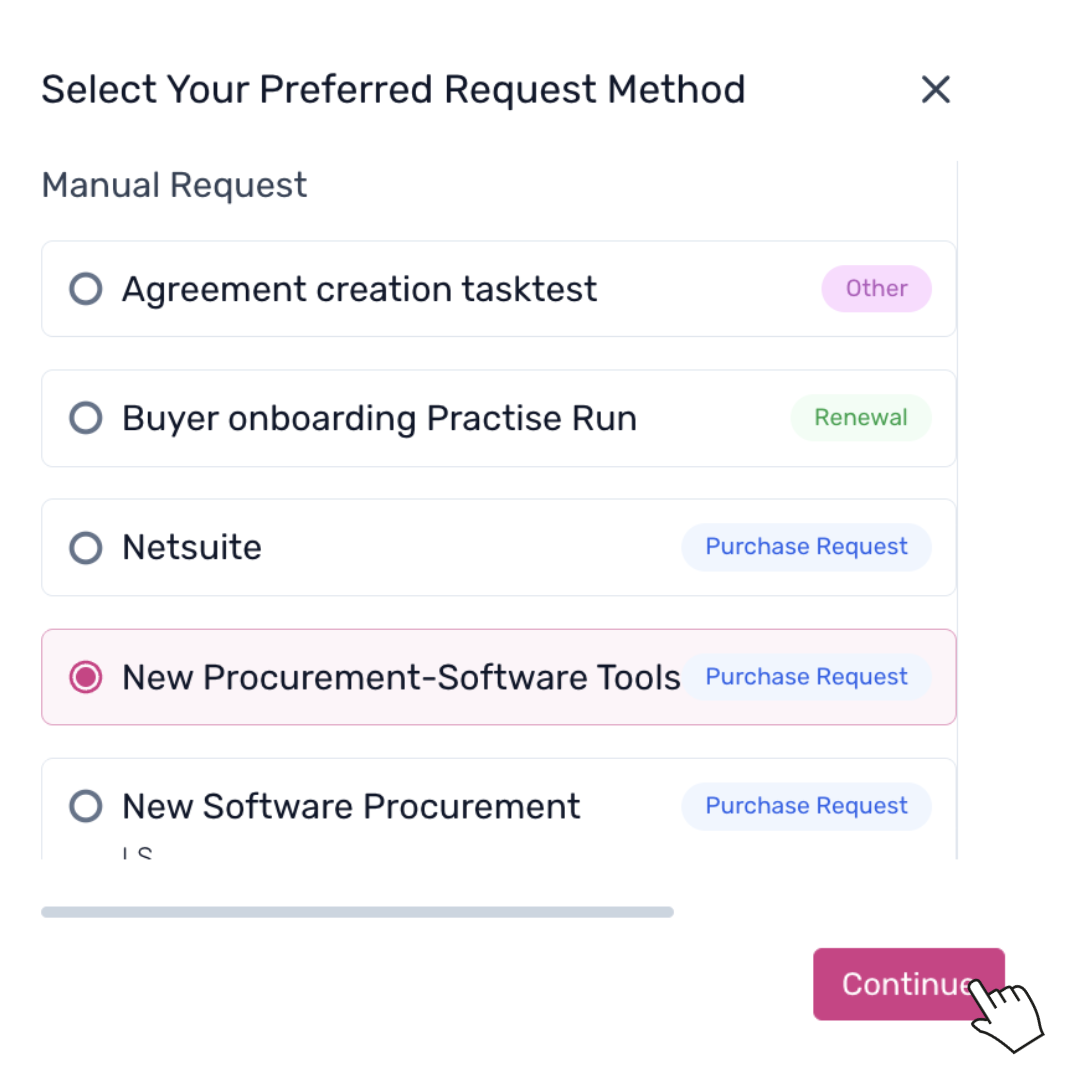Close the request method dialog
The image size is (1080, 1074).
(x=935, y=90)
